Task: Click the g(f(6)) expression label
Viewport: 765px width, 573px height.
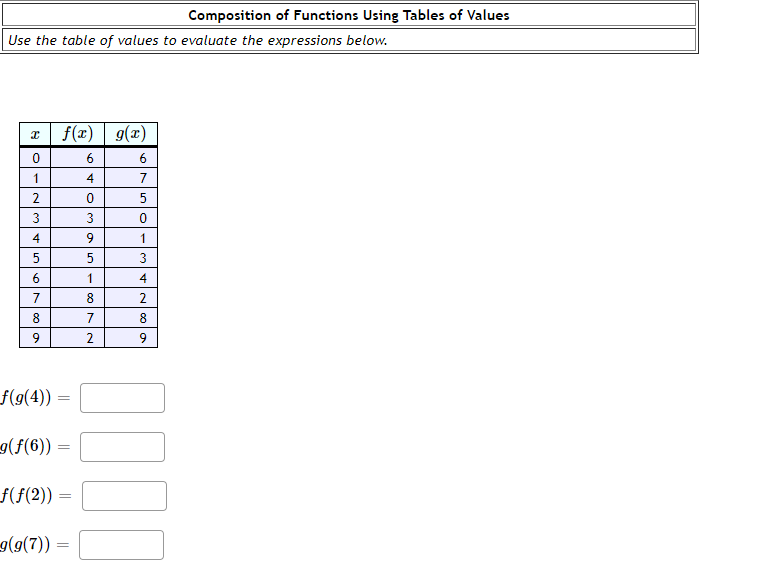Action: [x=26, y=446]
